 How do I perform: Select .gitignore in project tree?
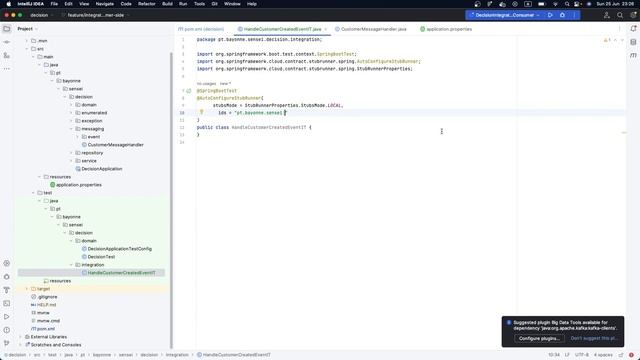(x=44, y=297)
